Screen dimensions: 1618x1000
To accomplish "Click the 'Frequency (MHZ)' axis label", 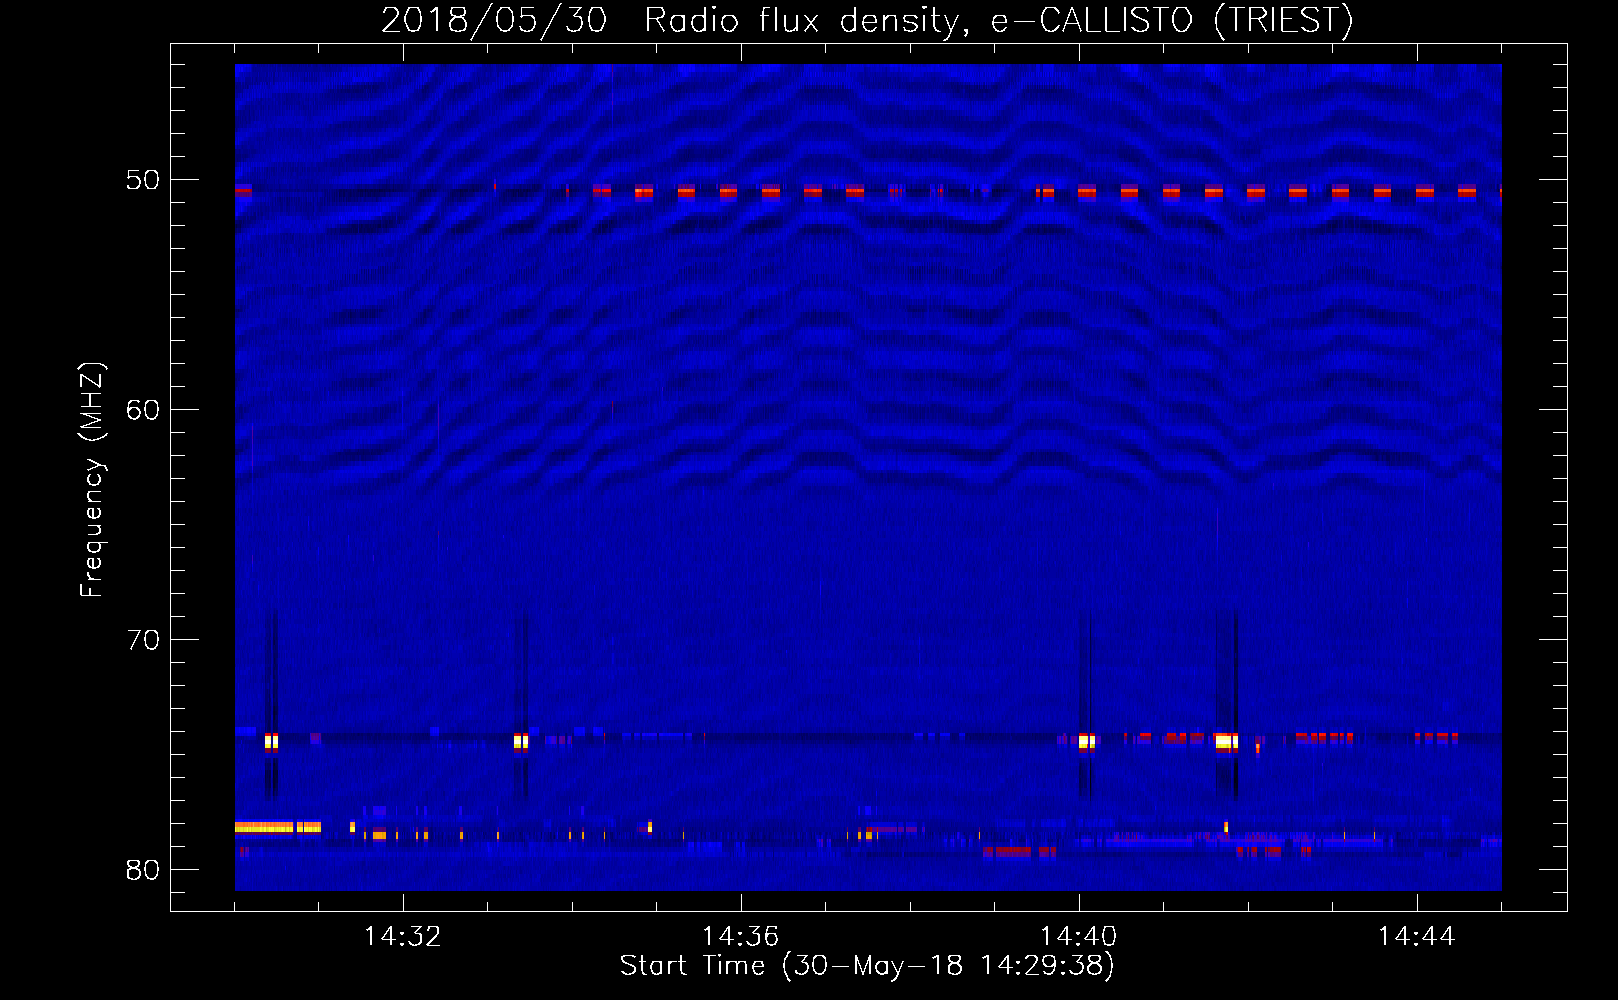I will (x=92, y=479).
